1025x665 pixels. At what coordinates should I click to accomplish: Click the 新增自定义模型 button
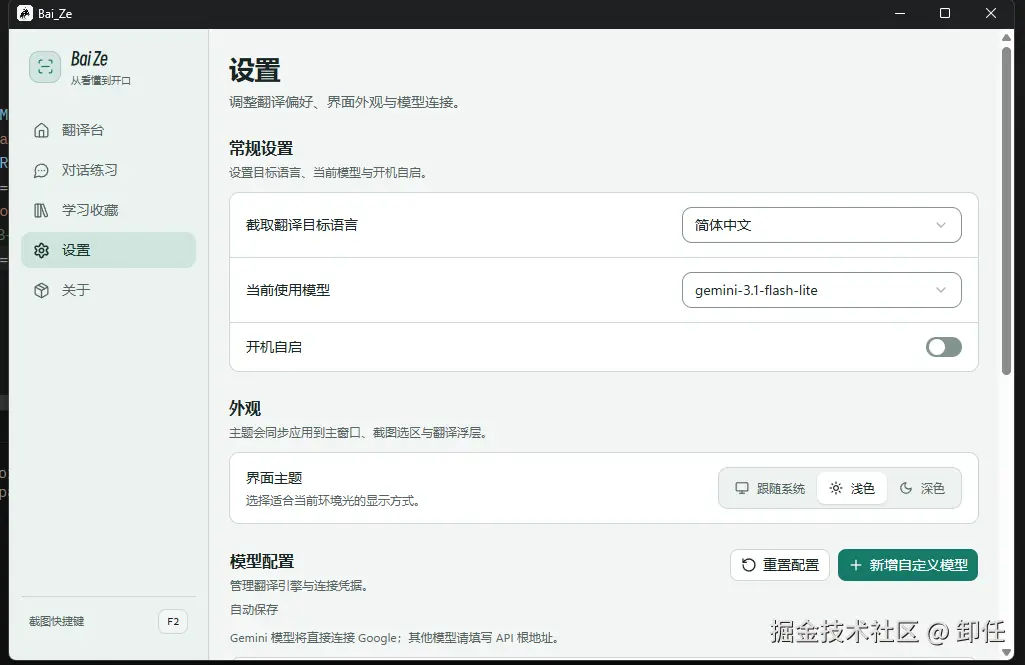(x=908, y=565)
